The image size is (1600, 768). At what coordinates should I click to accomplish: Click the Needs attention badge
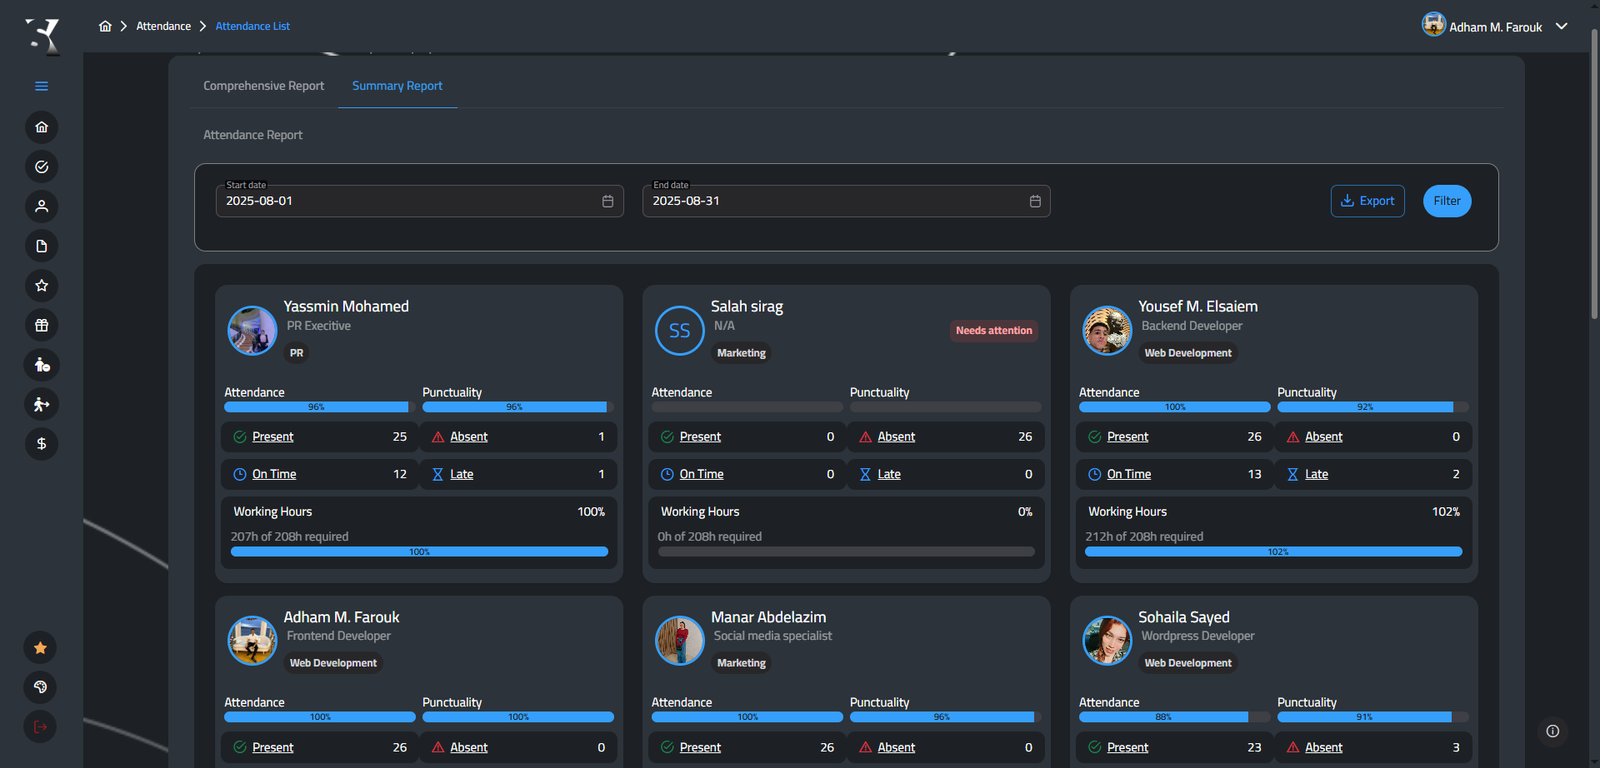(994, 331)
